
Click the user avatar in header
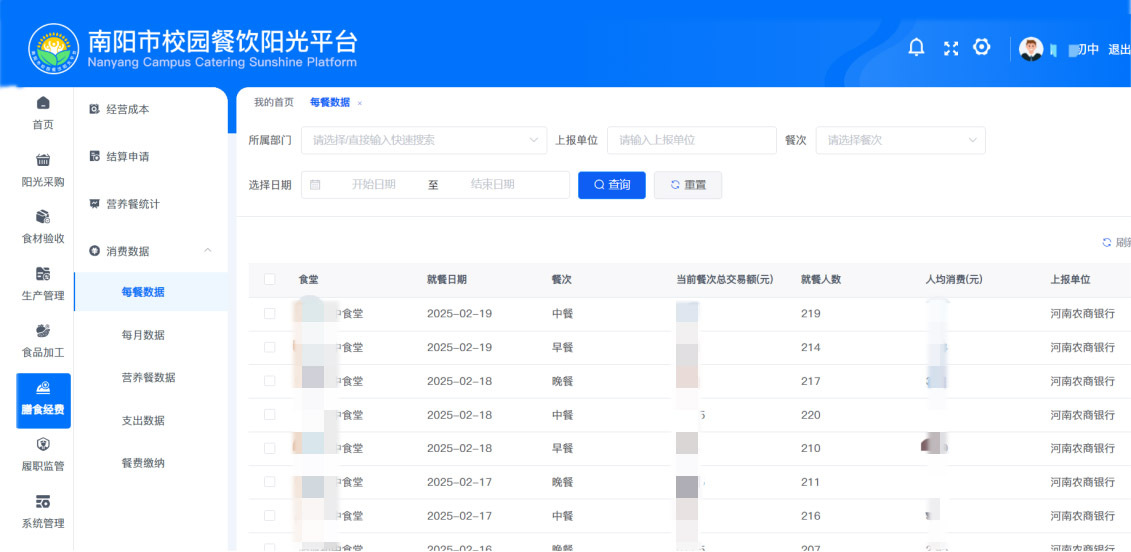[x=1031, y=49]
